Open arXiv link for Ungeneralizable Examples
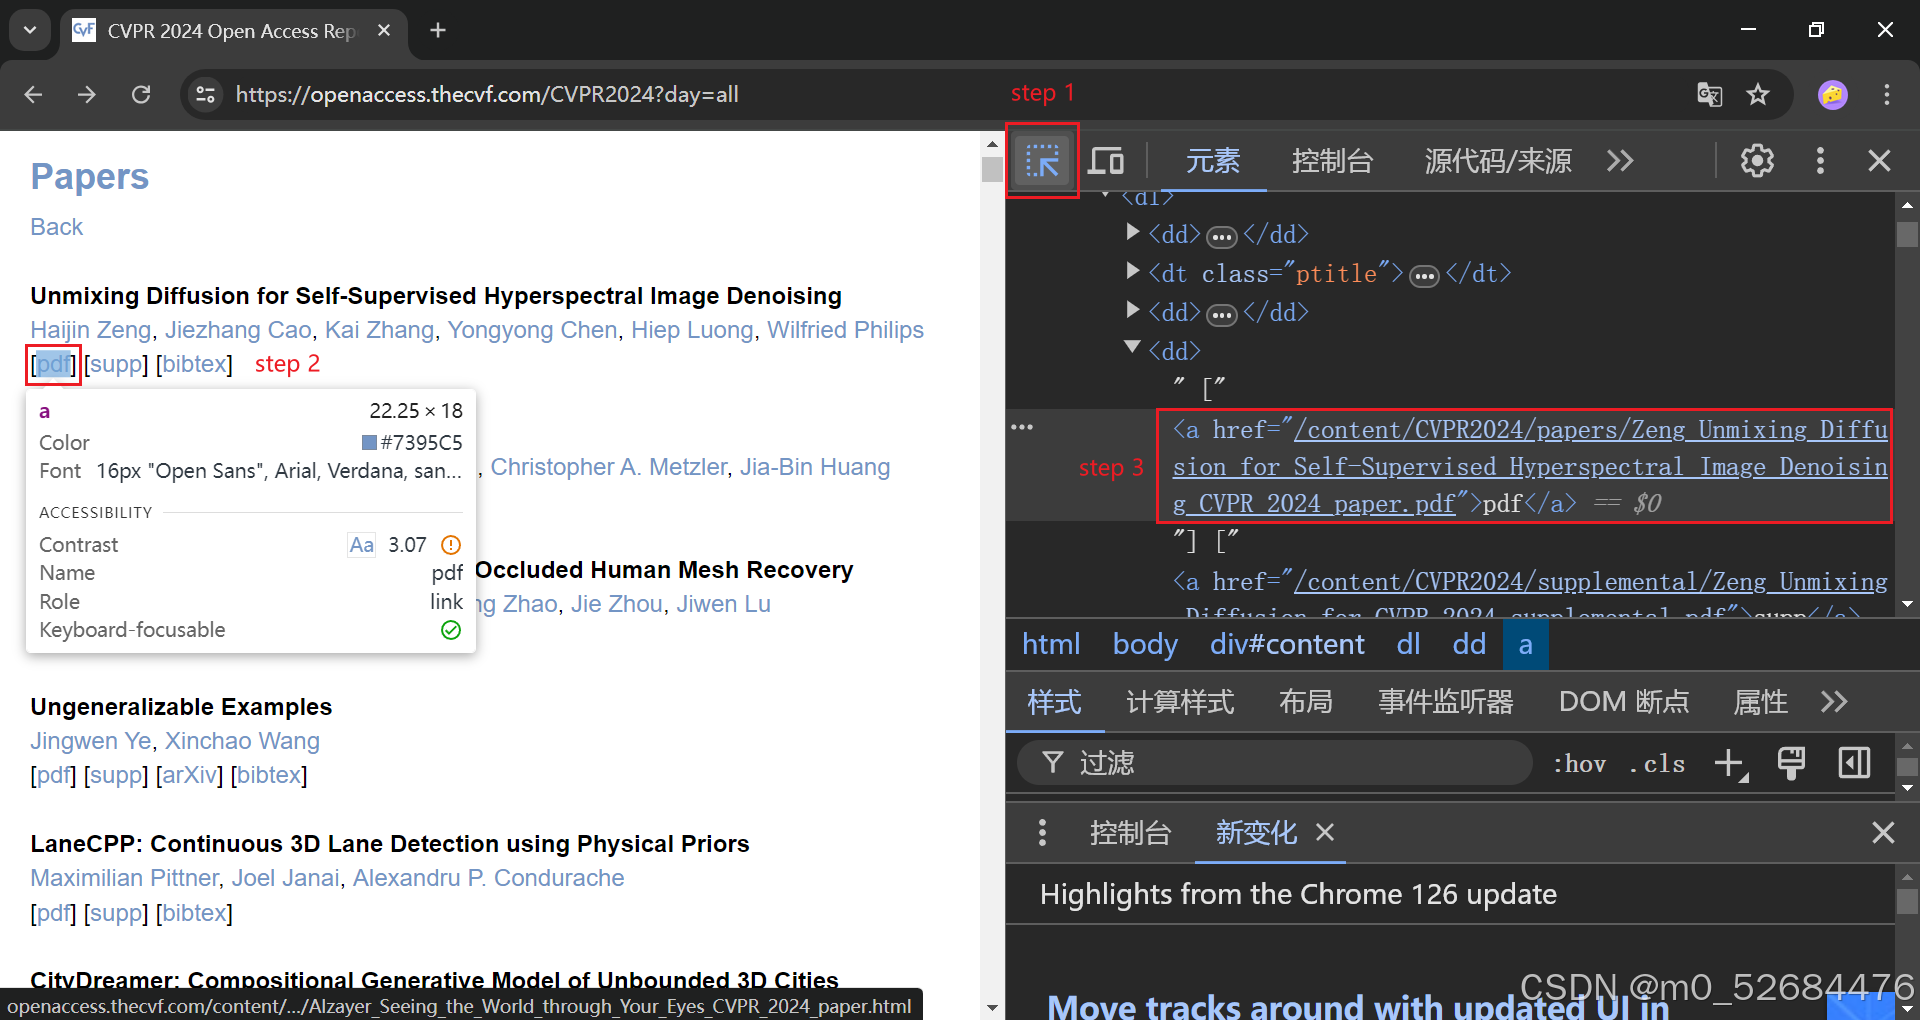The width and height of the screenshot is (1920, 1020). (x=189, y=775)
